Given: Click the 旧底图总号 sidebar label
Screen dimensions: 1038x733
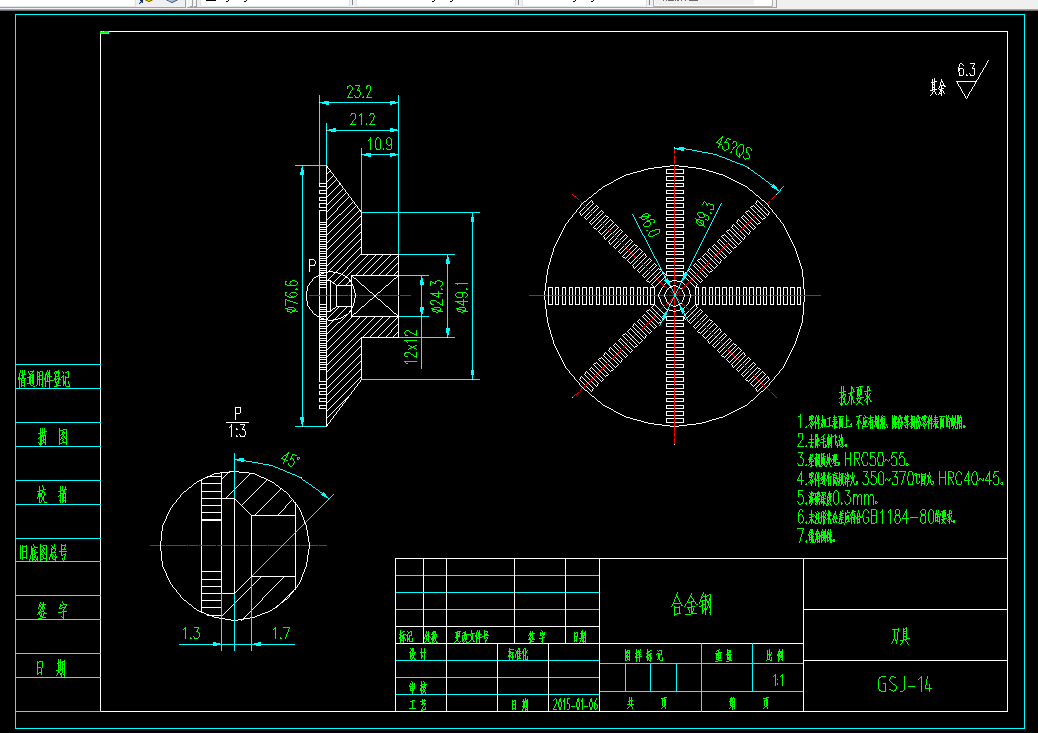Looking at the screenshot, I should (43, 552).
